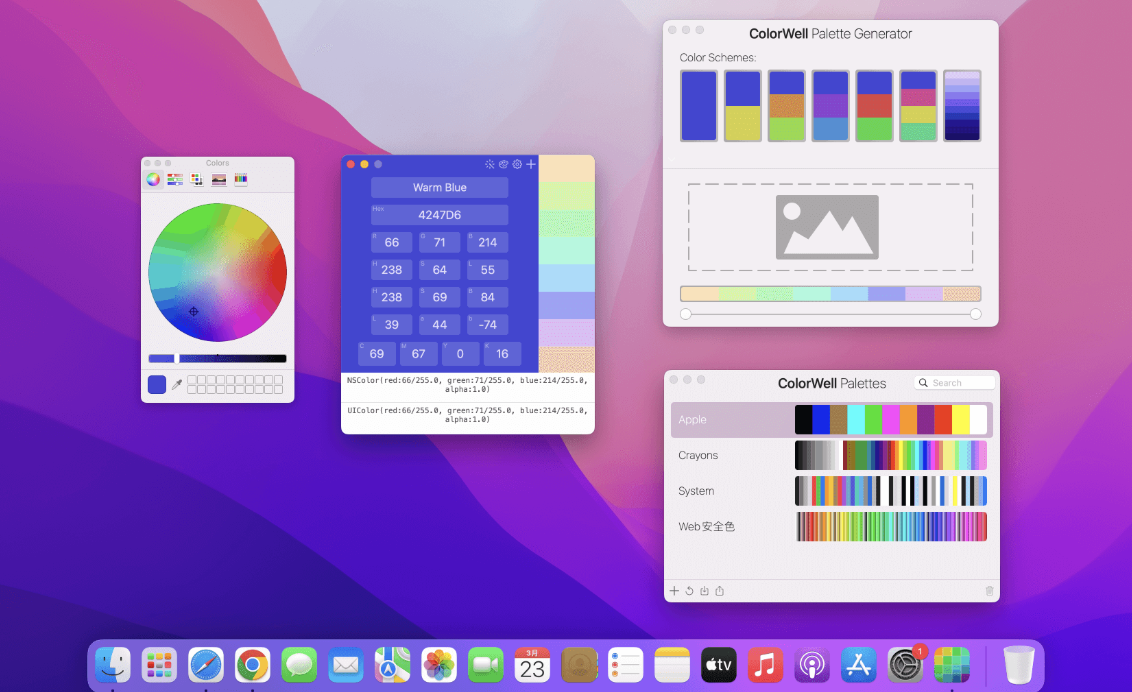Click the Warm Blue color name field
This screenshot has width=1132, height=692.
439,188
